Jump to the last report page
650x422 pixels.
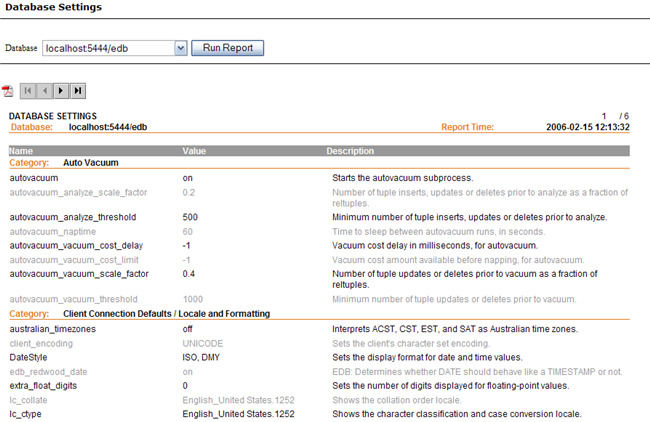pyautogui.click(x=78, y=91)
